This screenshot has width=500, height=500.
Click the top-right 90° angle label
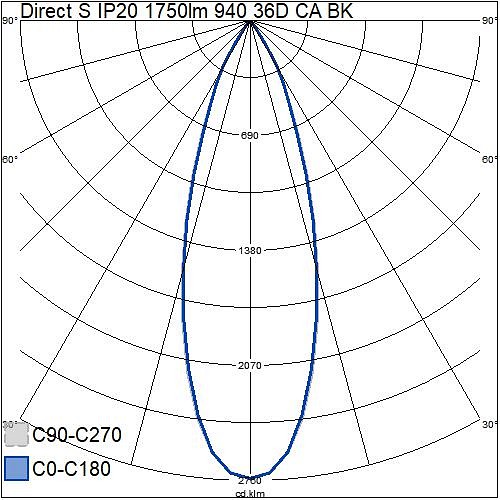point(489,21)
